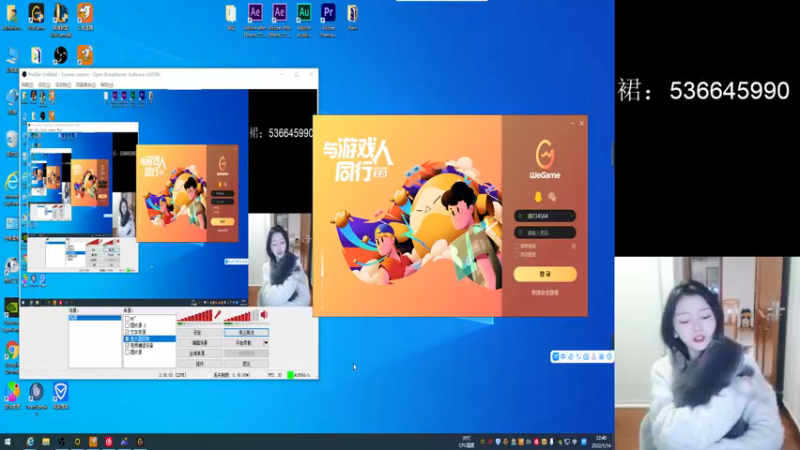800x450 pixels.
Task: Open the blue shield security app icon
Action: (x=61, y=396)
